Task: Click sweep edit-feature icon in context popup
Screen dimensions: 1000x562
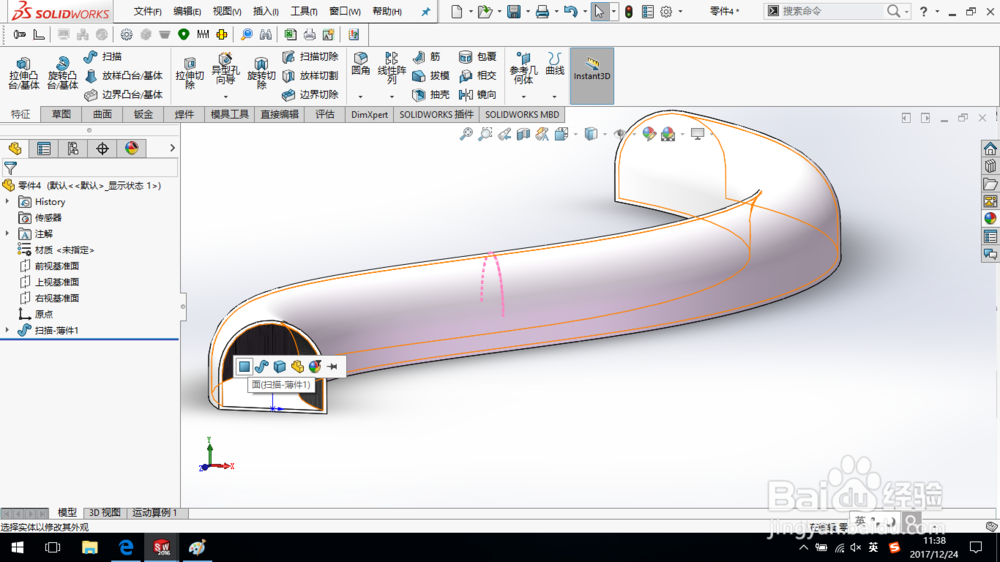Action: [x=261, y=366]
